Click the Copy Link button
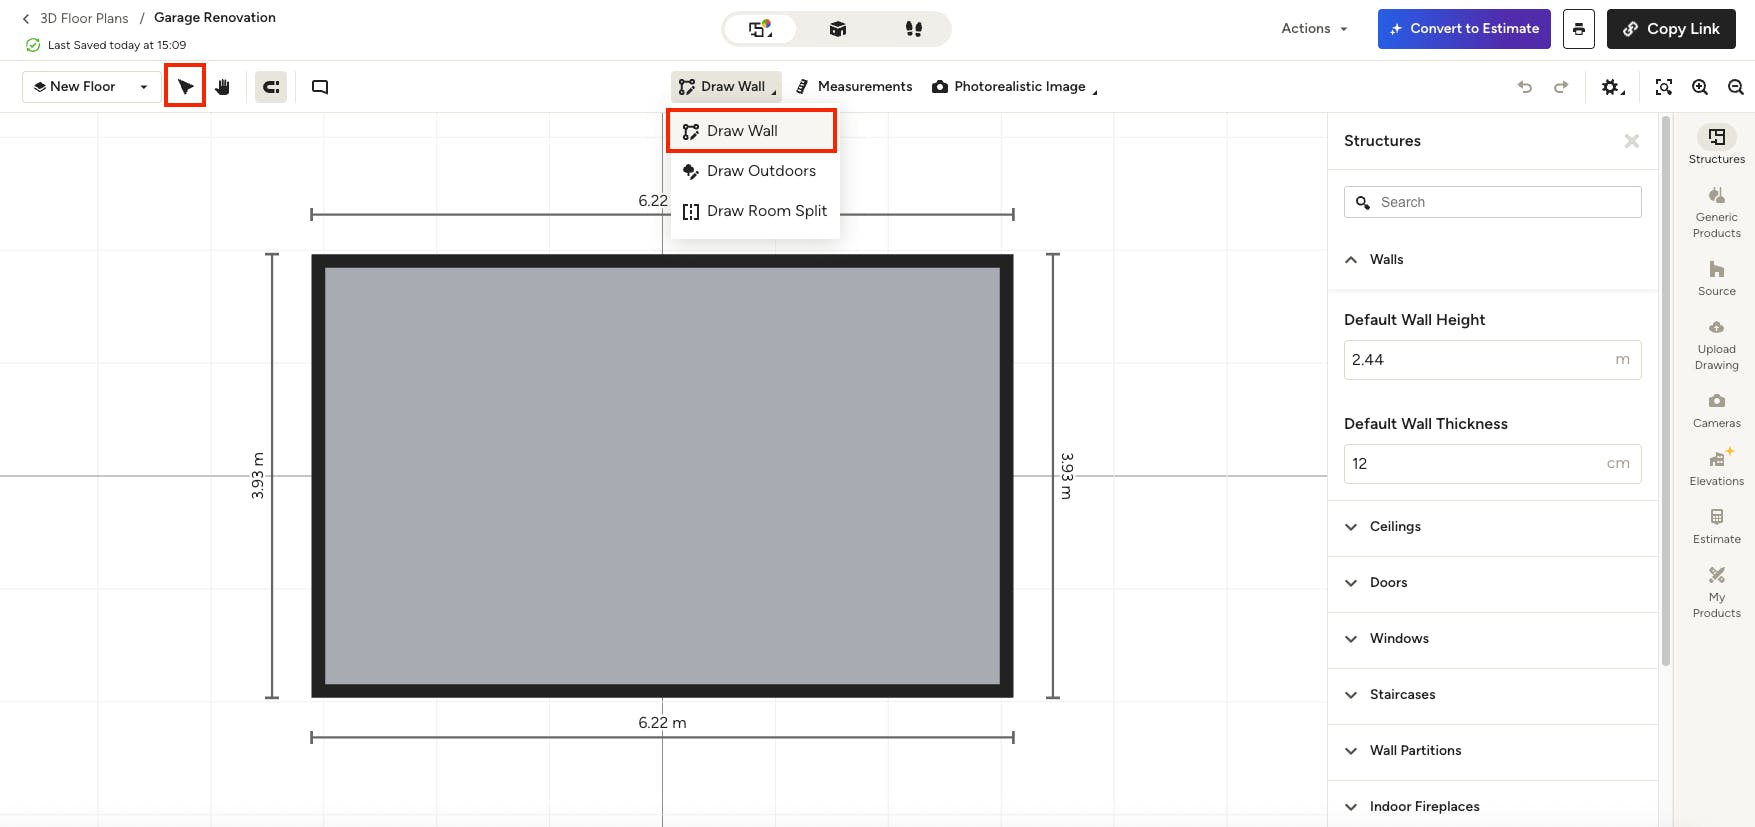This screenshot has width=1755, height=827. [x=1671, y=29]
